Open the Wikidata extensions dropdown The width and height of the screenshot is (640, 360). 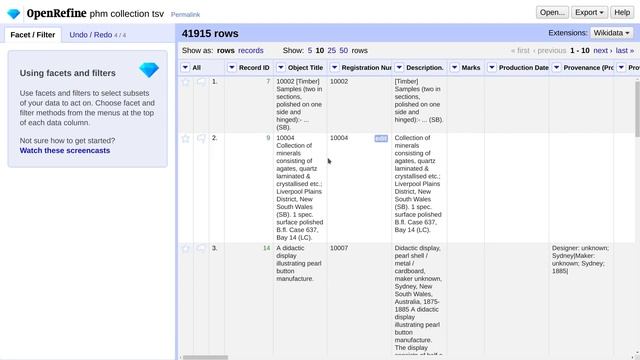tap(611, 33)
